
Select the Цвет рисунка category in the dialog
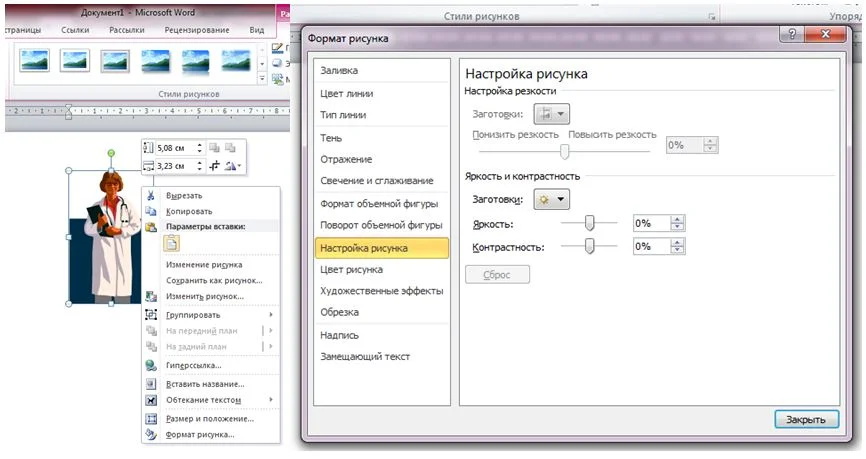point(350,270)
